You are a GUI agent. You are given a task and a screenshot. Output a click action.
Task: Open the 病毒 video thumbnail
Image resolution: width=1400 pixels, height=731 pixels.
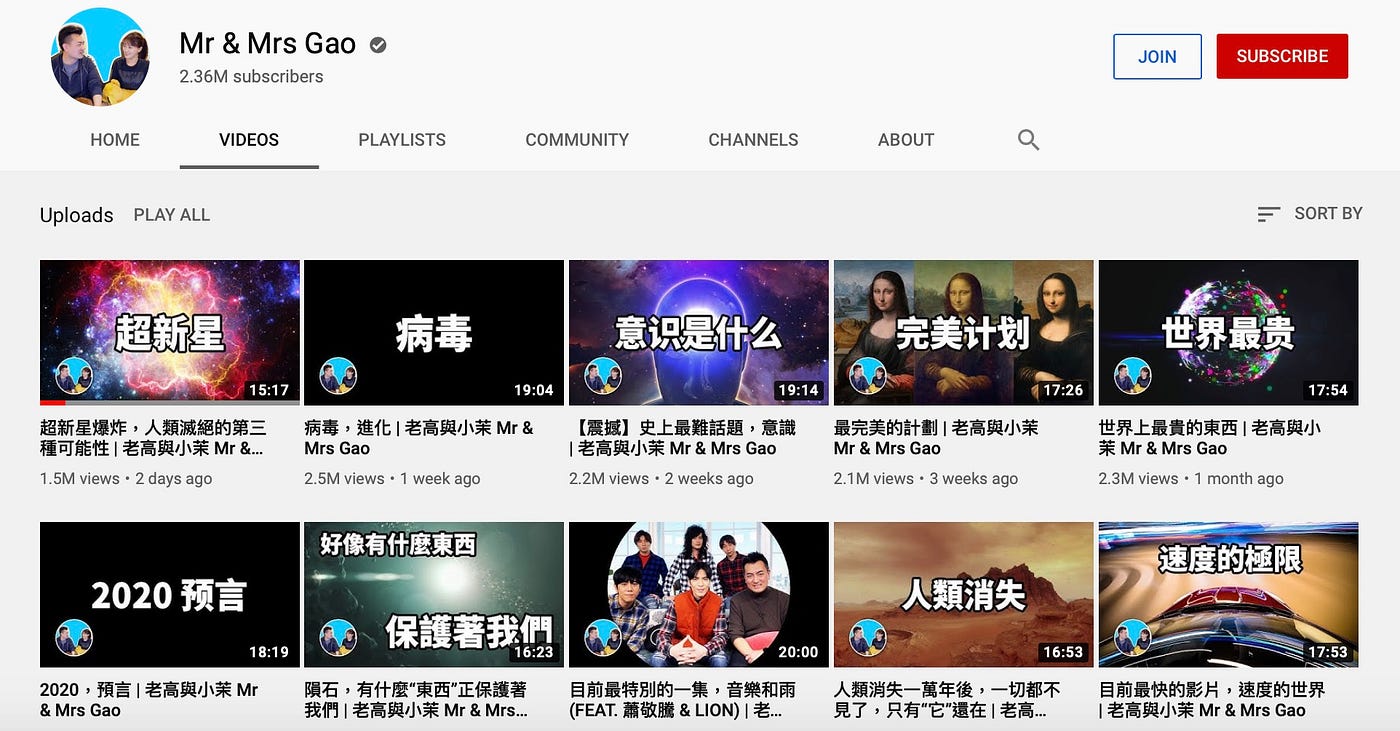434,333
